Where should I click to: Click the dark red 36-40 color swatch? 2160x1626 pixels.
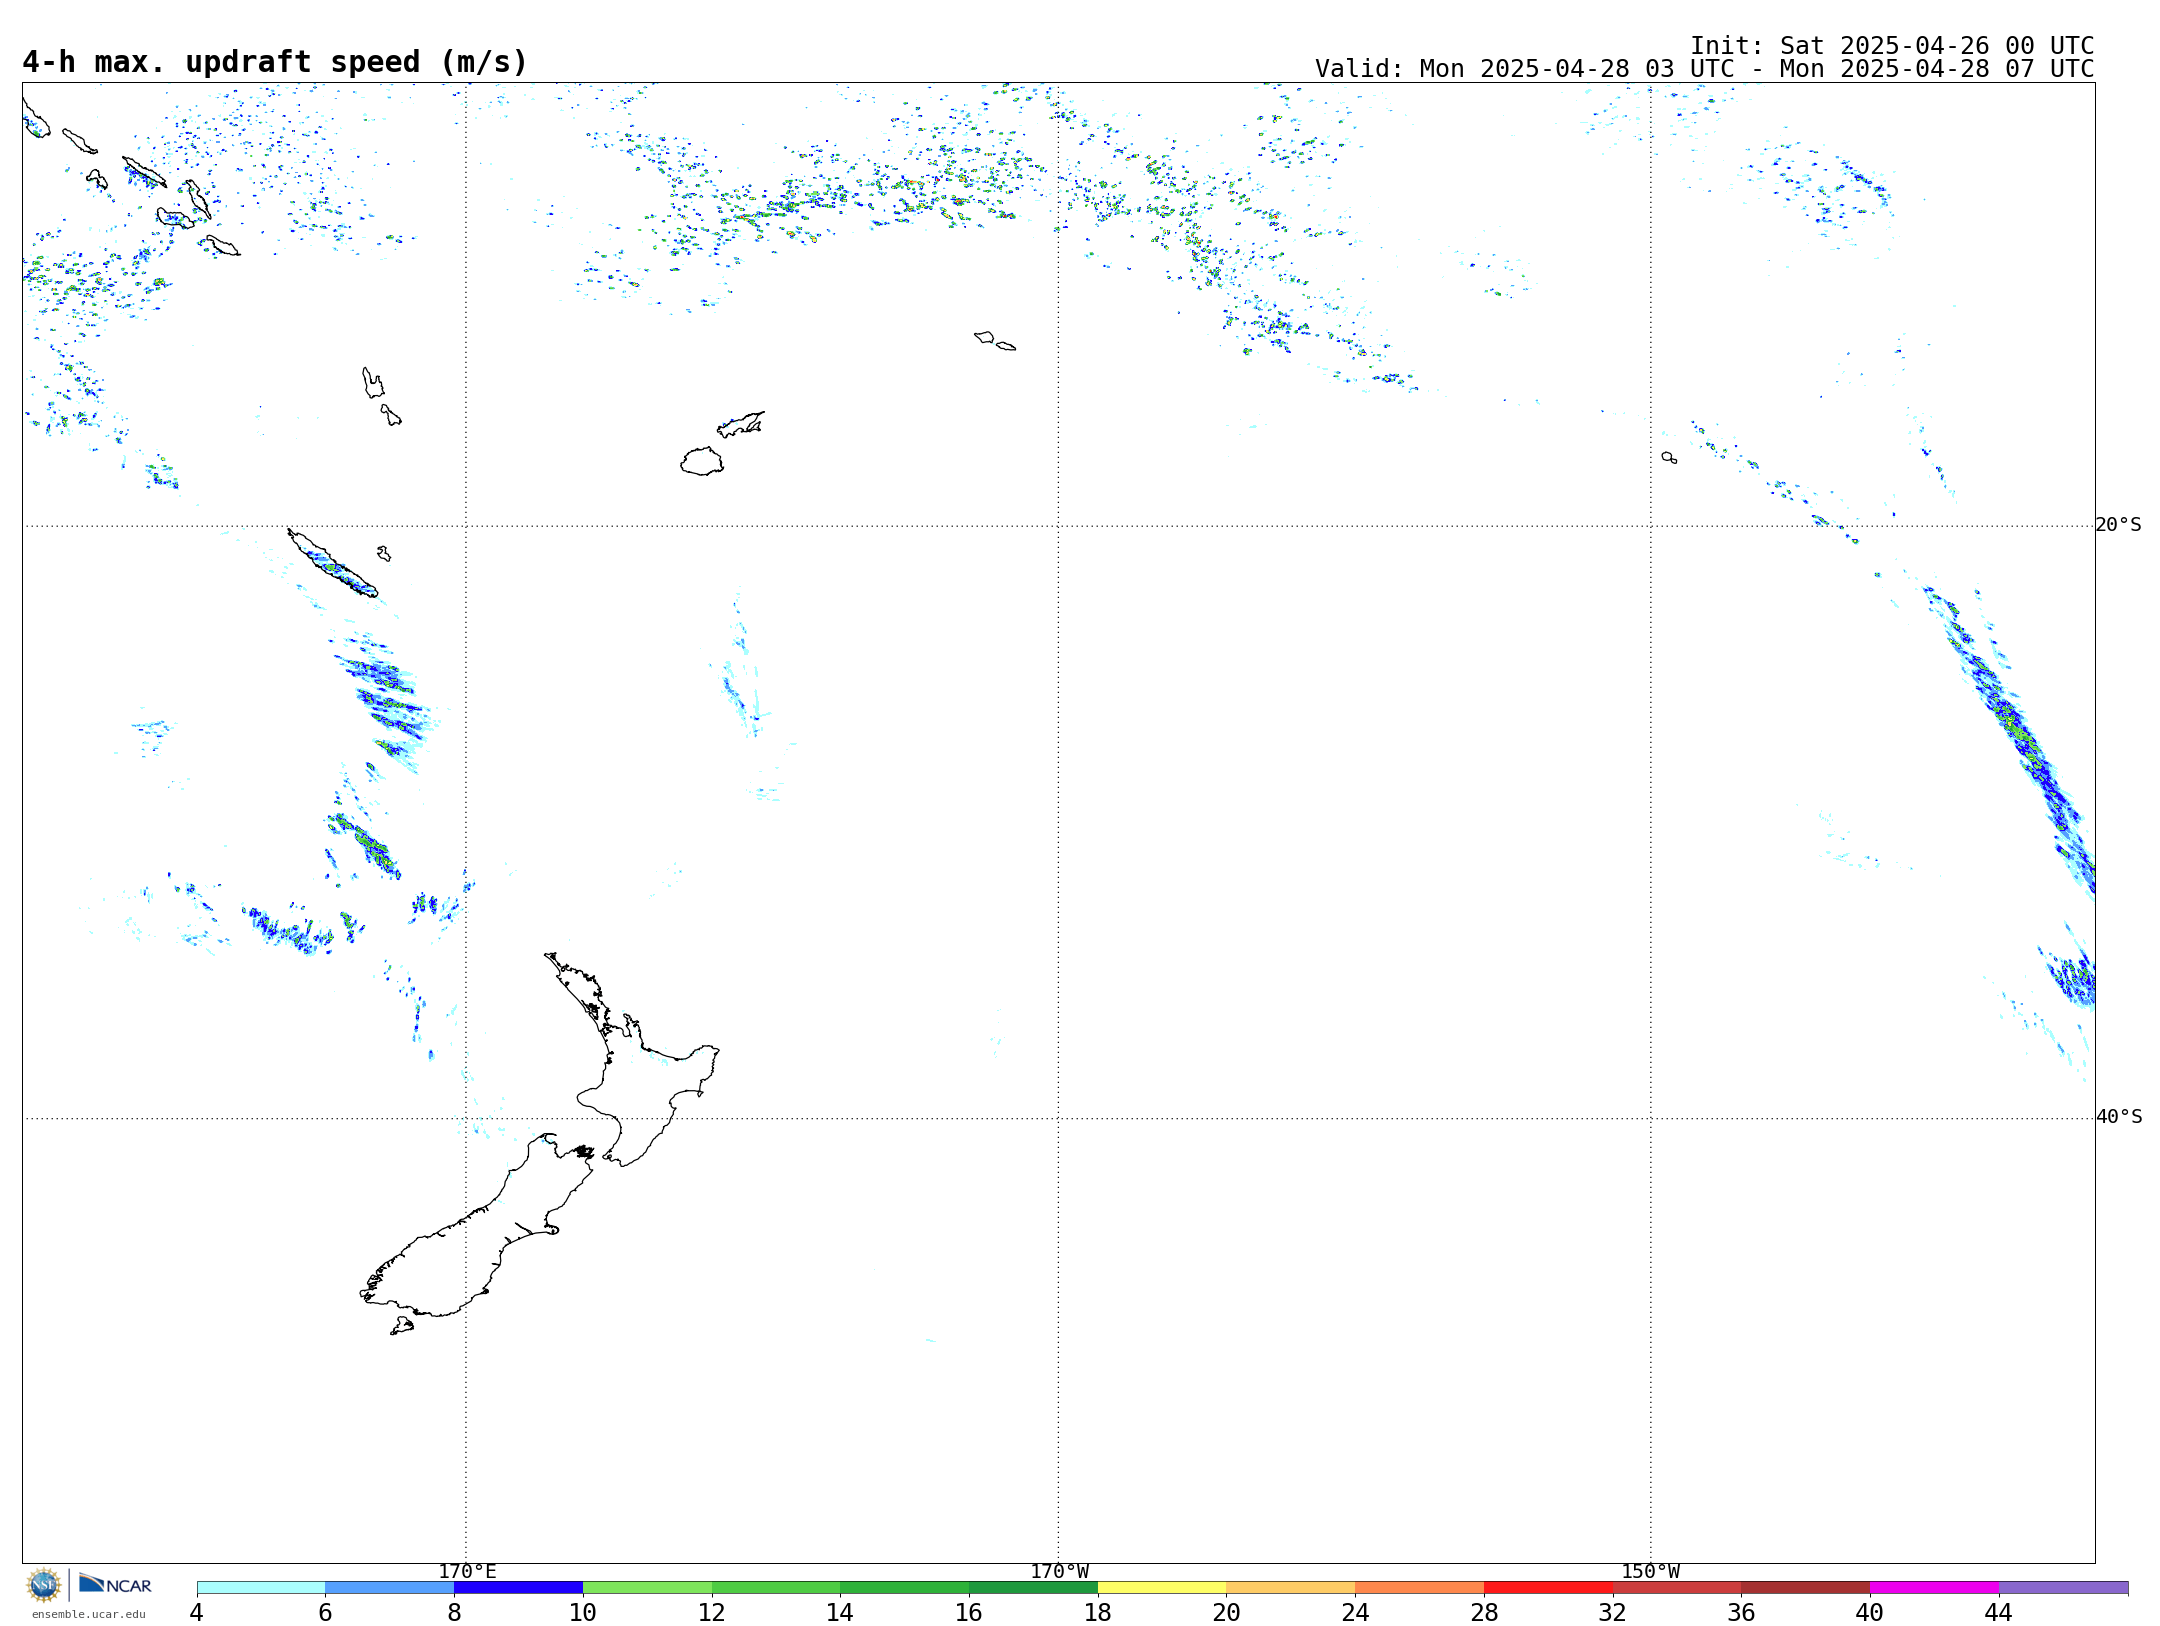tap(1806, 1588)
